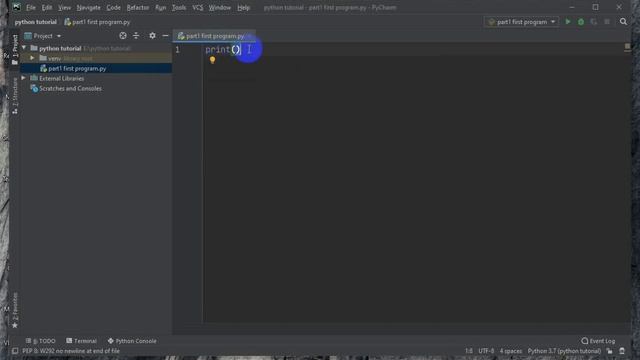Screen dimensions: 640x360
Task: Click python tutorial breadcrumb in navigation bar
Action: [36, 22]
